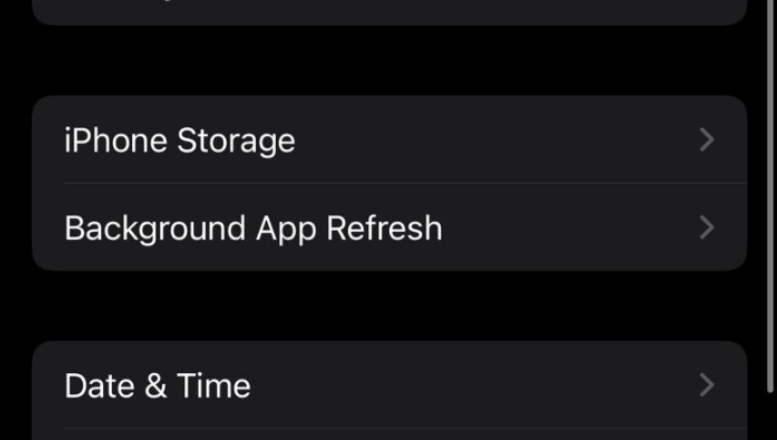
Task: Select the "iPhone Storage" text label
Action: (x=179, y=140)
